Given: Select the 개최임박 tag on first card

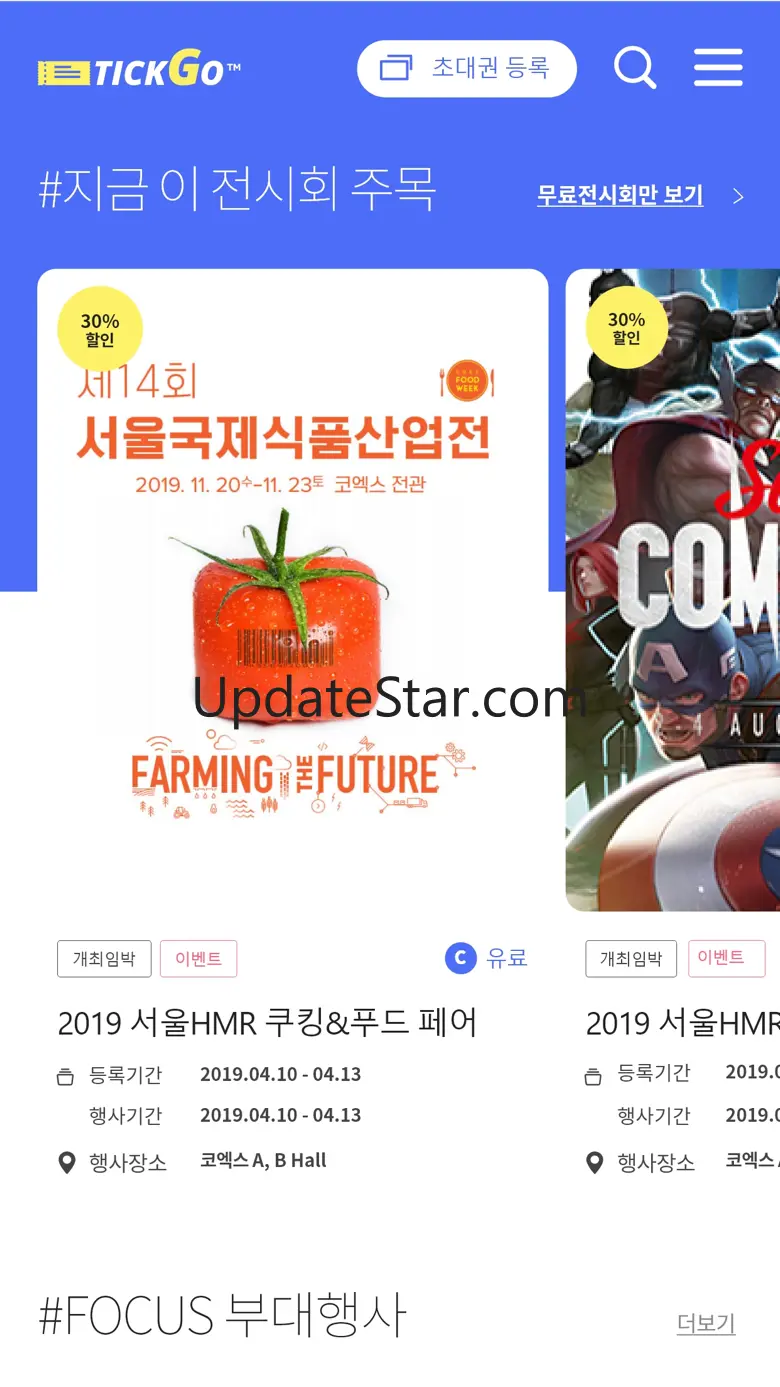Looking at the screenshot, I should click(x=104, y=959).
